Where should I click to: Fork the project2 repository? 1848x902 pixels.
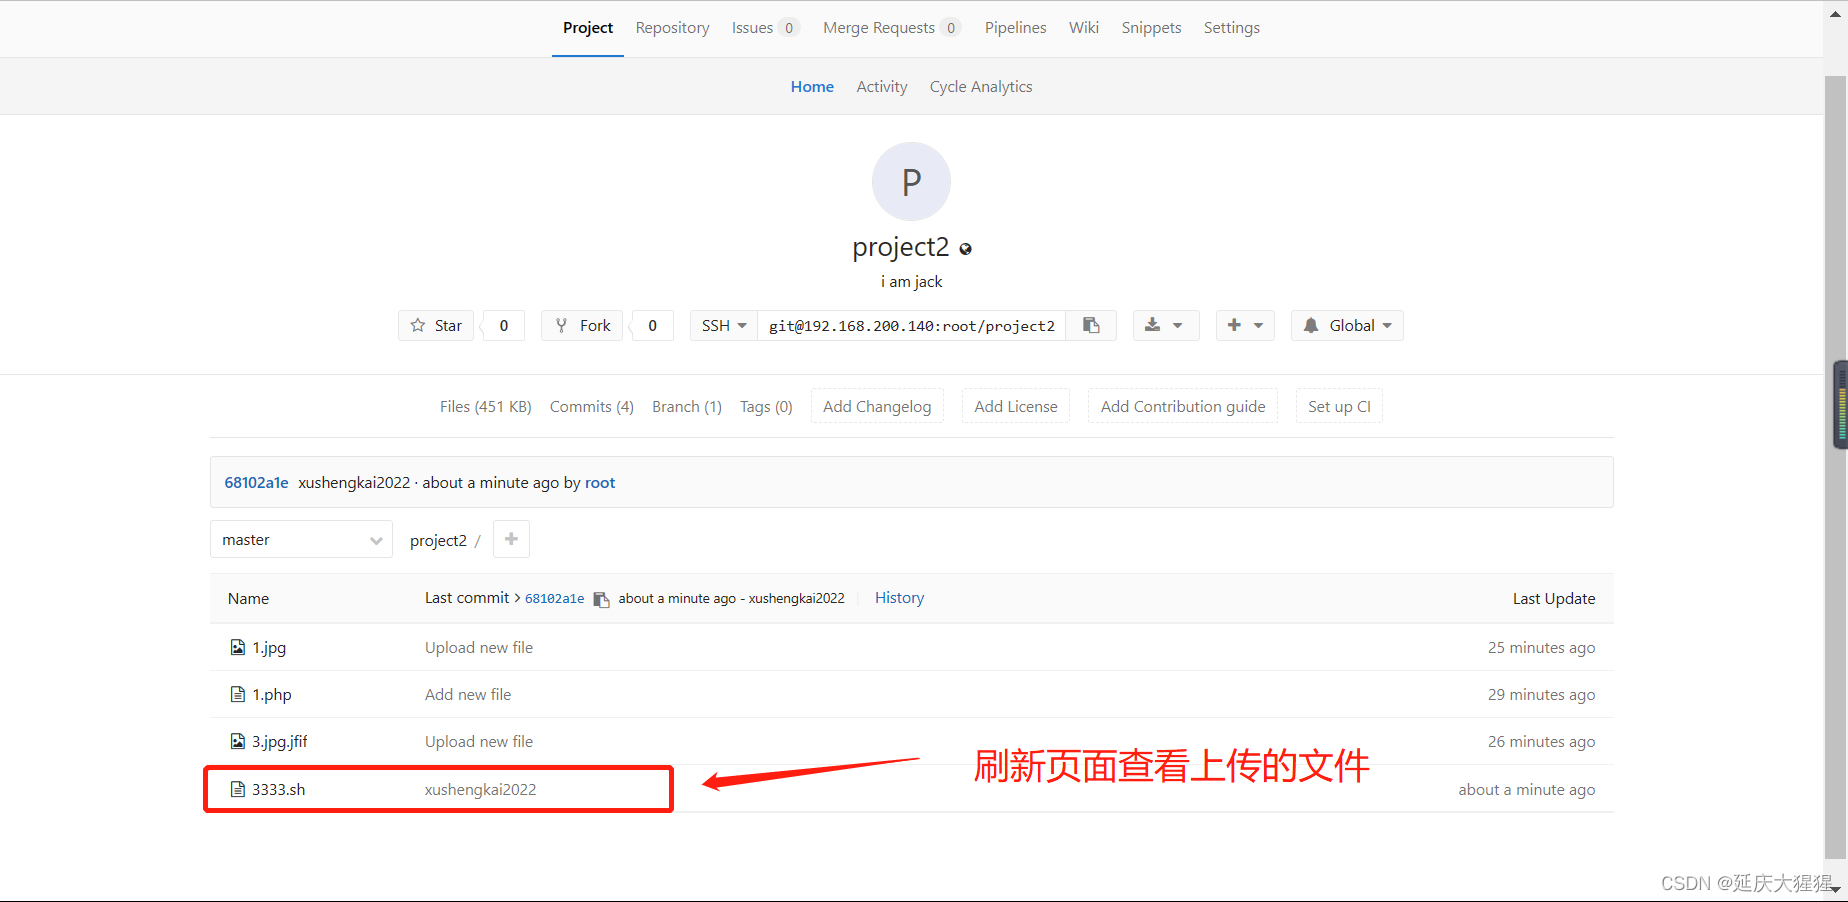(x=581, y=325)
